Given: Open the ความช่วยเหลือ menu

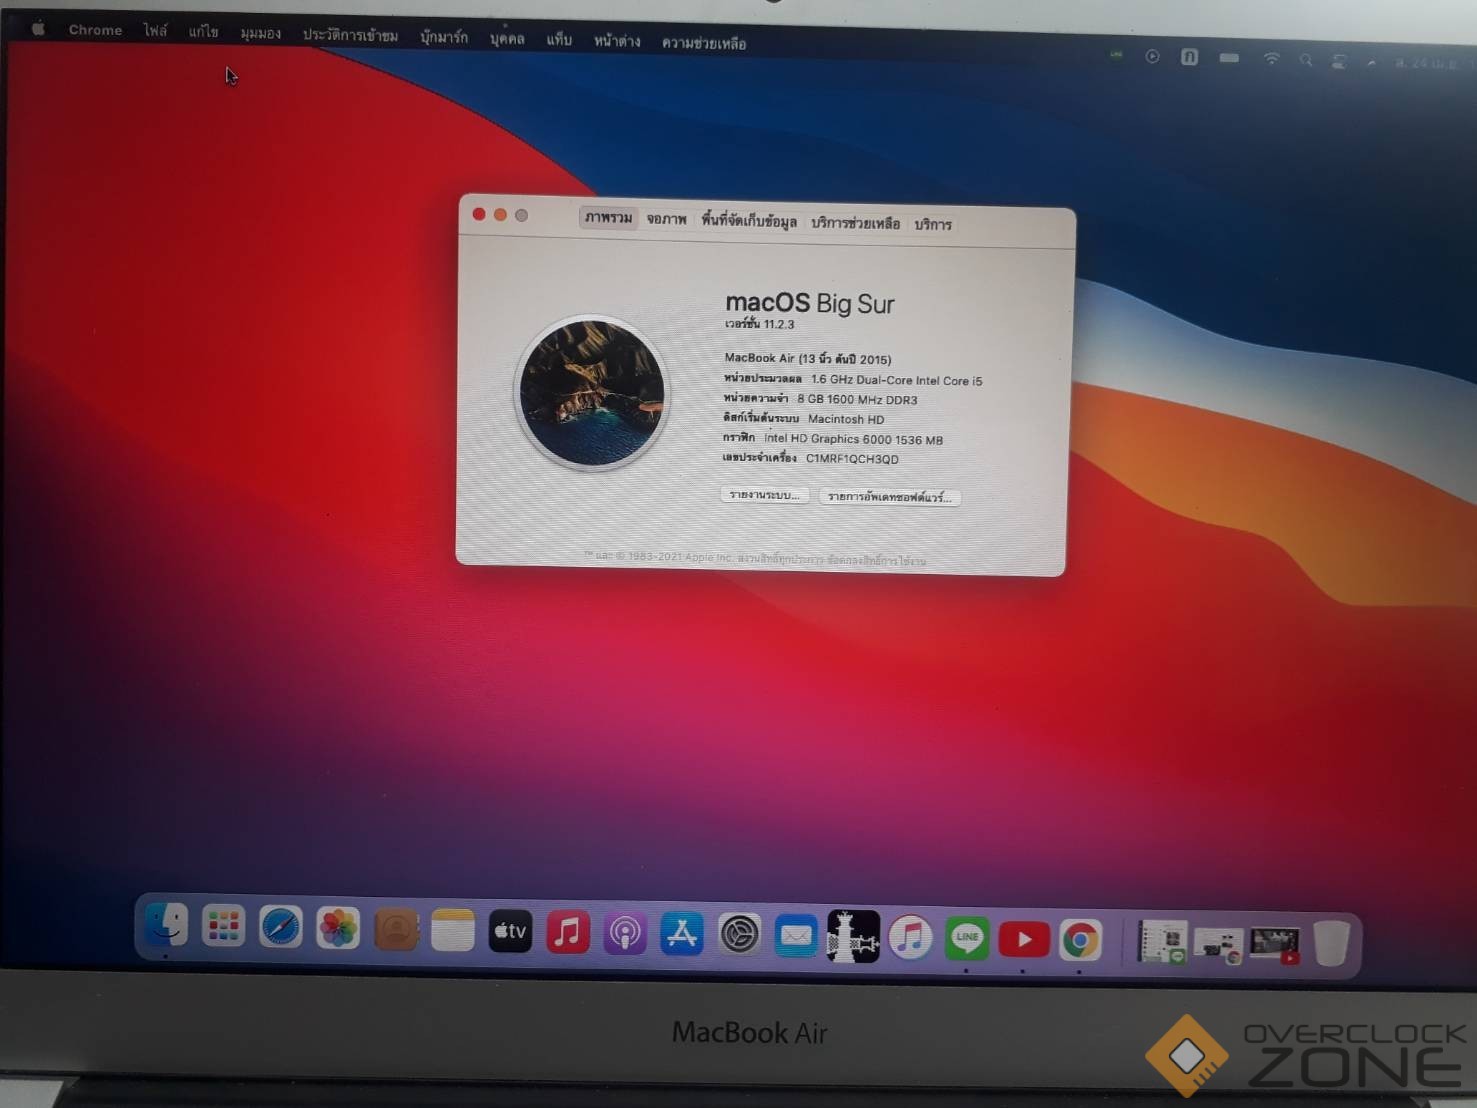Looking at the screenshot, I should (x=704, y=43).
